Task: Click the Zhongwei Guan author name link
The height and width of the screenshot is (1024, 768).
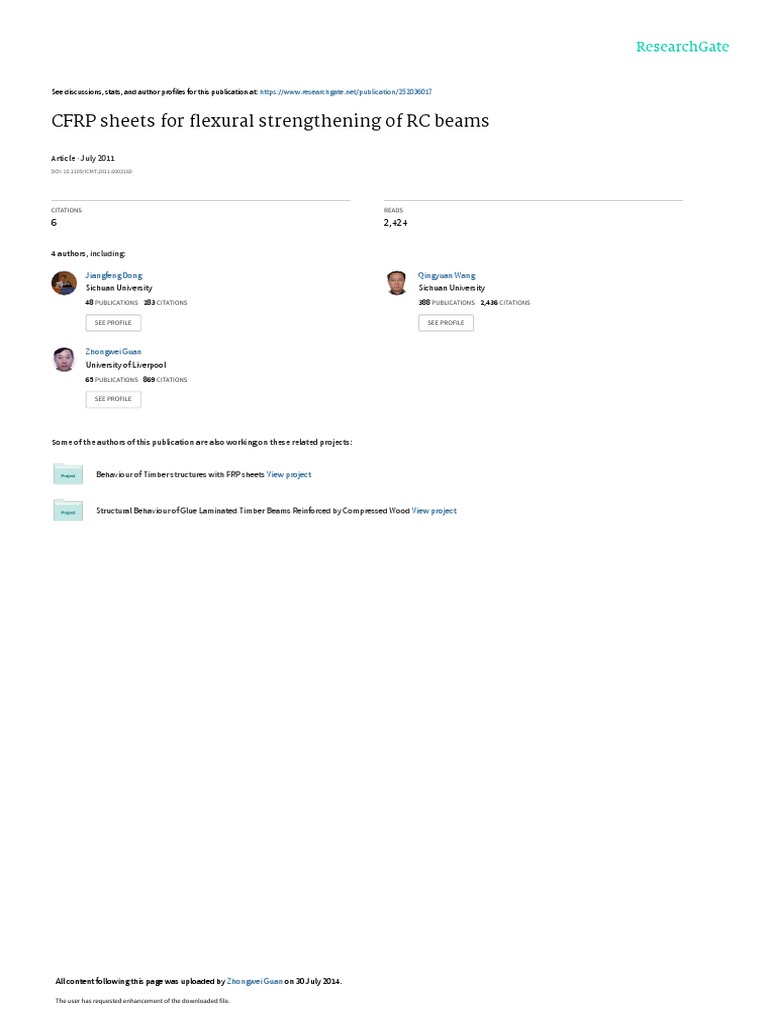Action: point(113,351)
